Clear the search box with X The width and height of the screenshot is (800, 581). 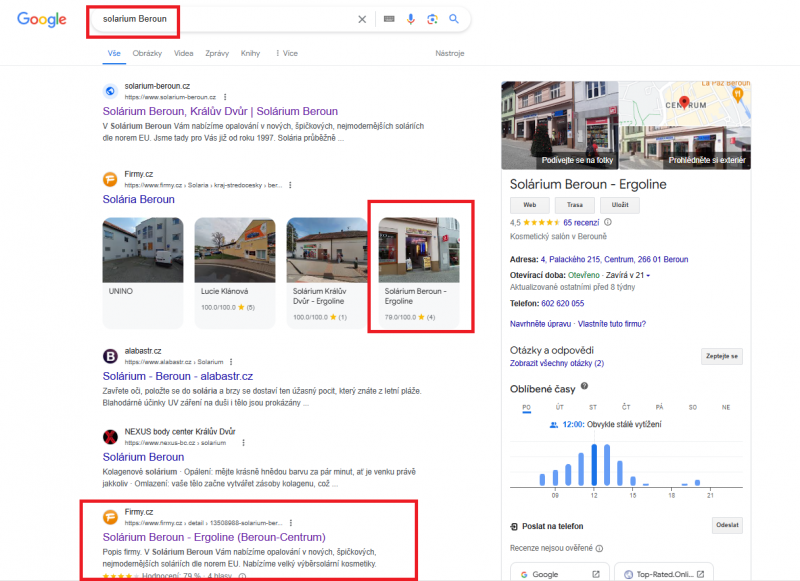pyautogui.click(x=362, y=19)
